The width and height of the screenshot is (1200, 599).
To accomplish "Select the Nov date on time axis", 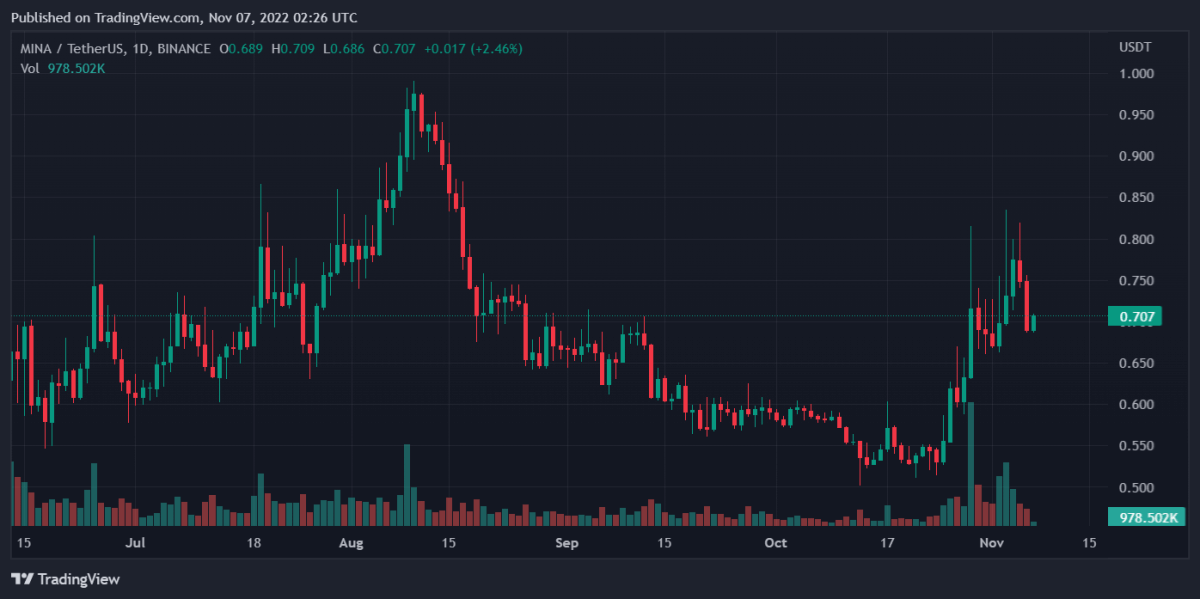I will point(991,543).
